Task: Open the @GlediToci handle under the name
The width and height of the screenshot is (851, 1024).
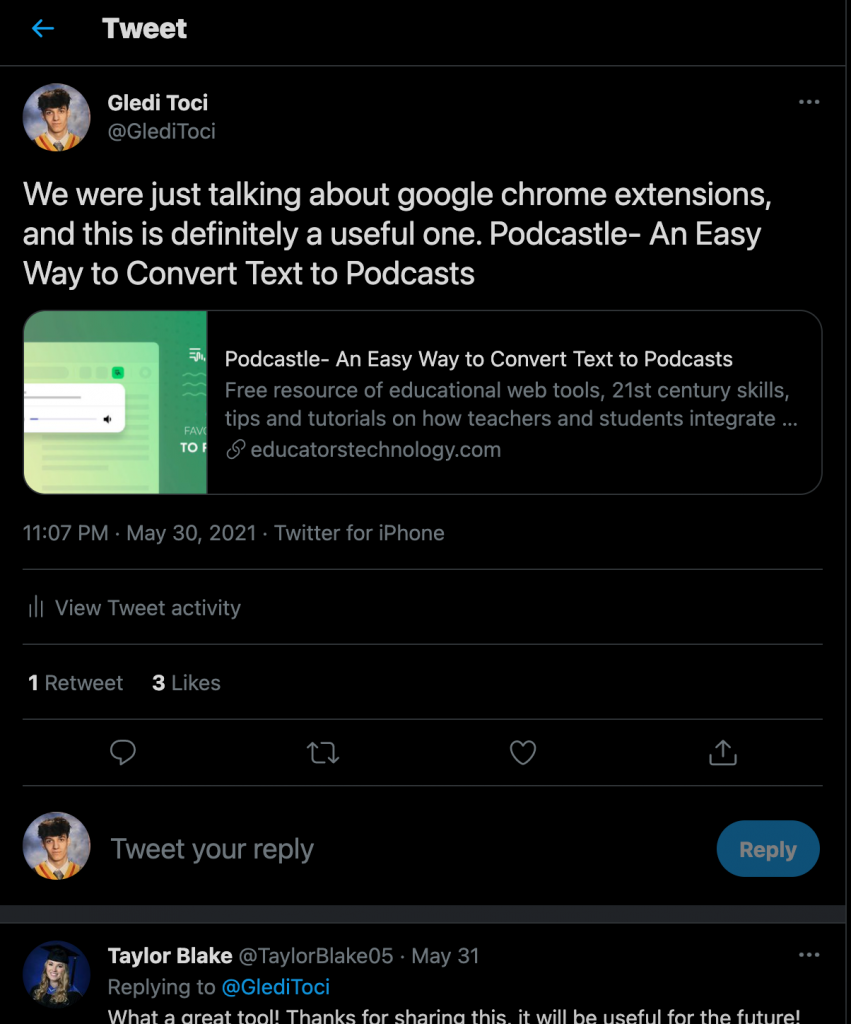Action: click(161, 131)
